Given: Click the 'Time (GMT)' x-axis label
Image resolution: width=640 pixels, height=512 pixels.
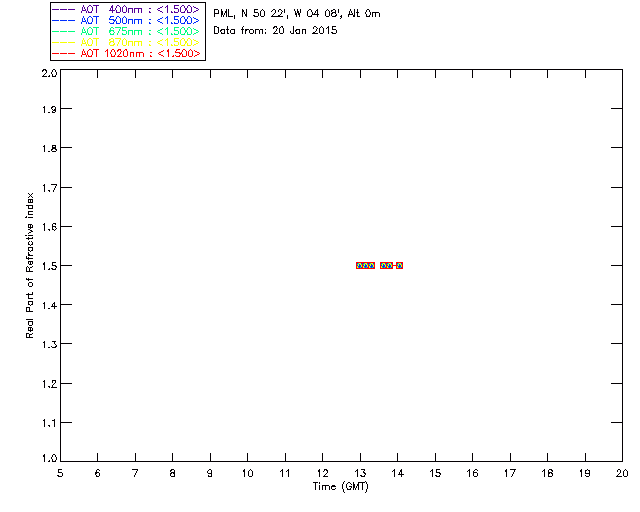Looking at the screenshot, I should 340,487.
